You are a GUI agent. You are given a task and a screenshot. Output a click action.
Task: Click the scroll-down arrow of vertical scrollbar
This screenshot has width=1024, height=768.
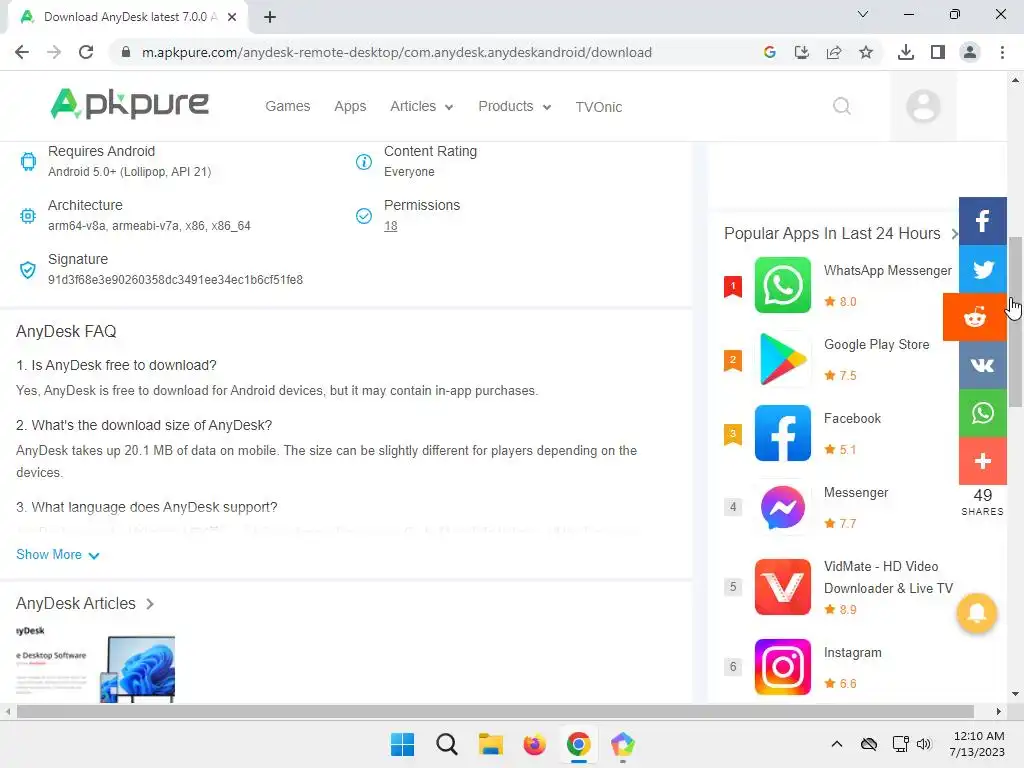(1015, 694)
